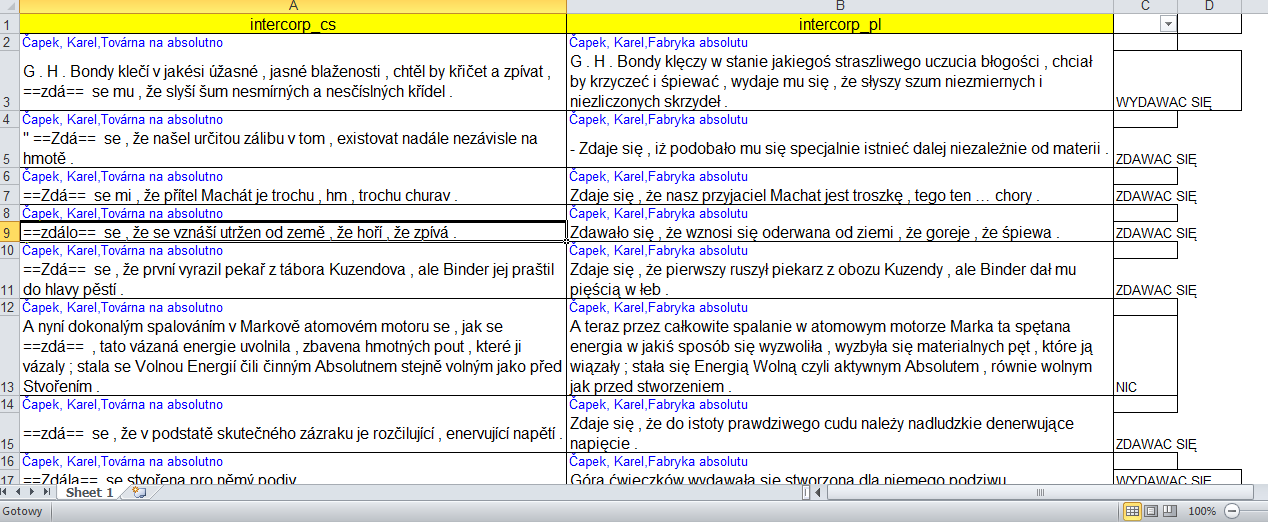This screenshot has height=522, width=1268.
Task: Select the Sheet 1 tab
Action: [x=90, y=493]
